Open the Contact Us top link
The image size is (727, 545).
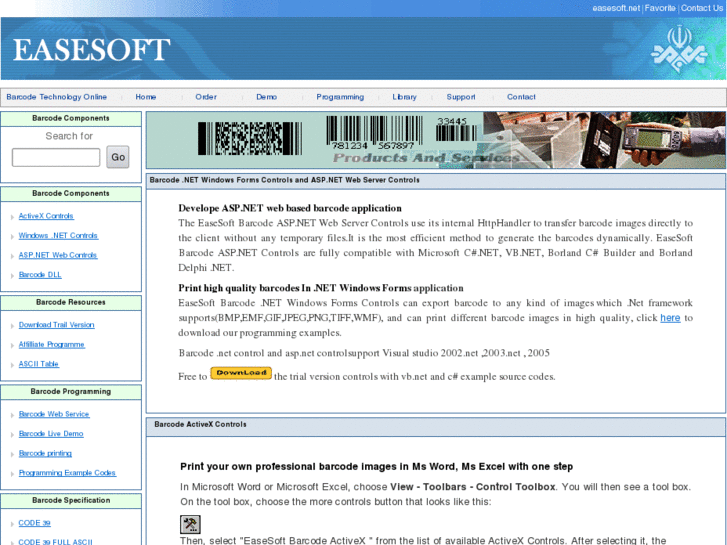pos(701,8)
